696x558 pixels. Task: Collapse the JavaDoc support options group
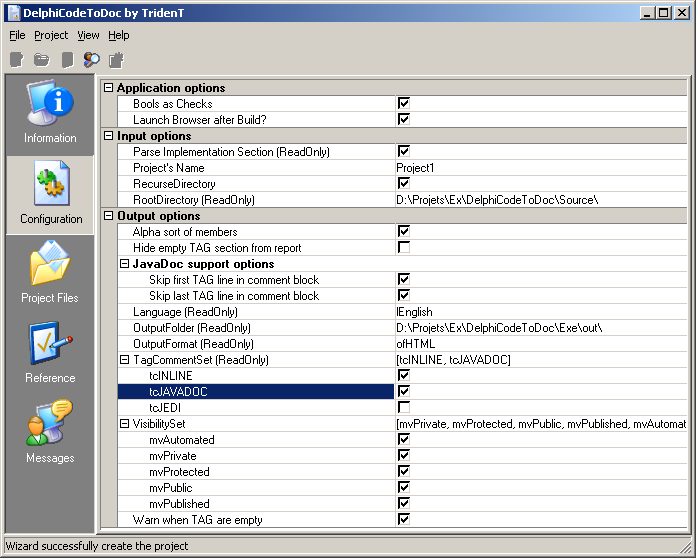pyautogui.click(x=125, y=264)
